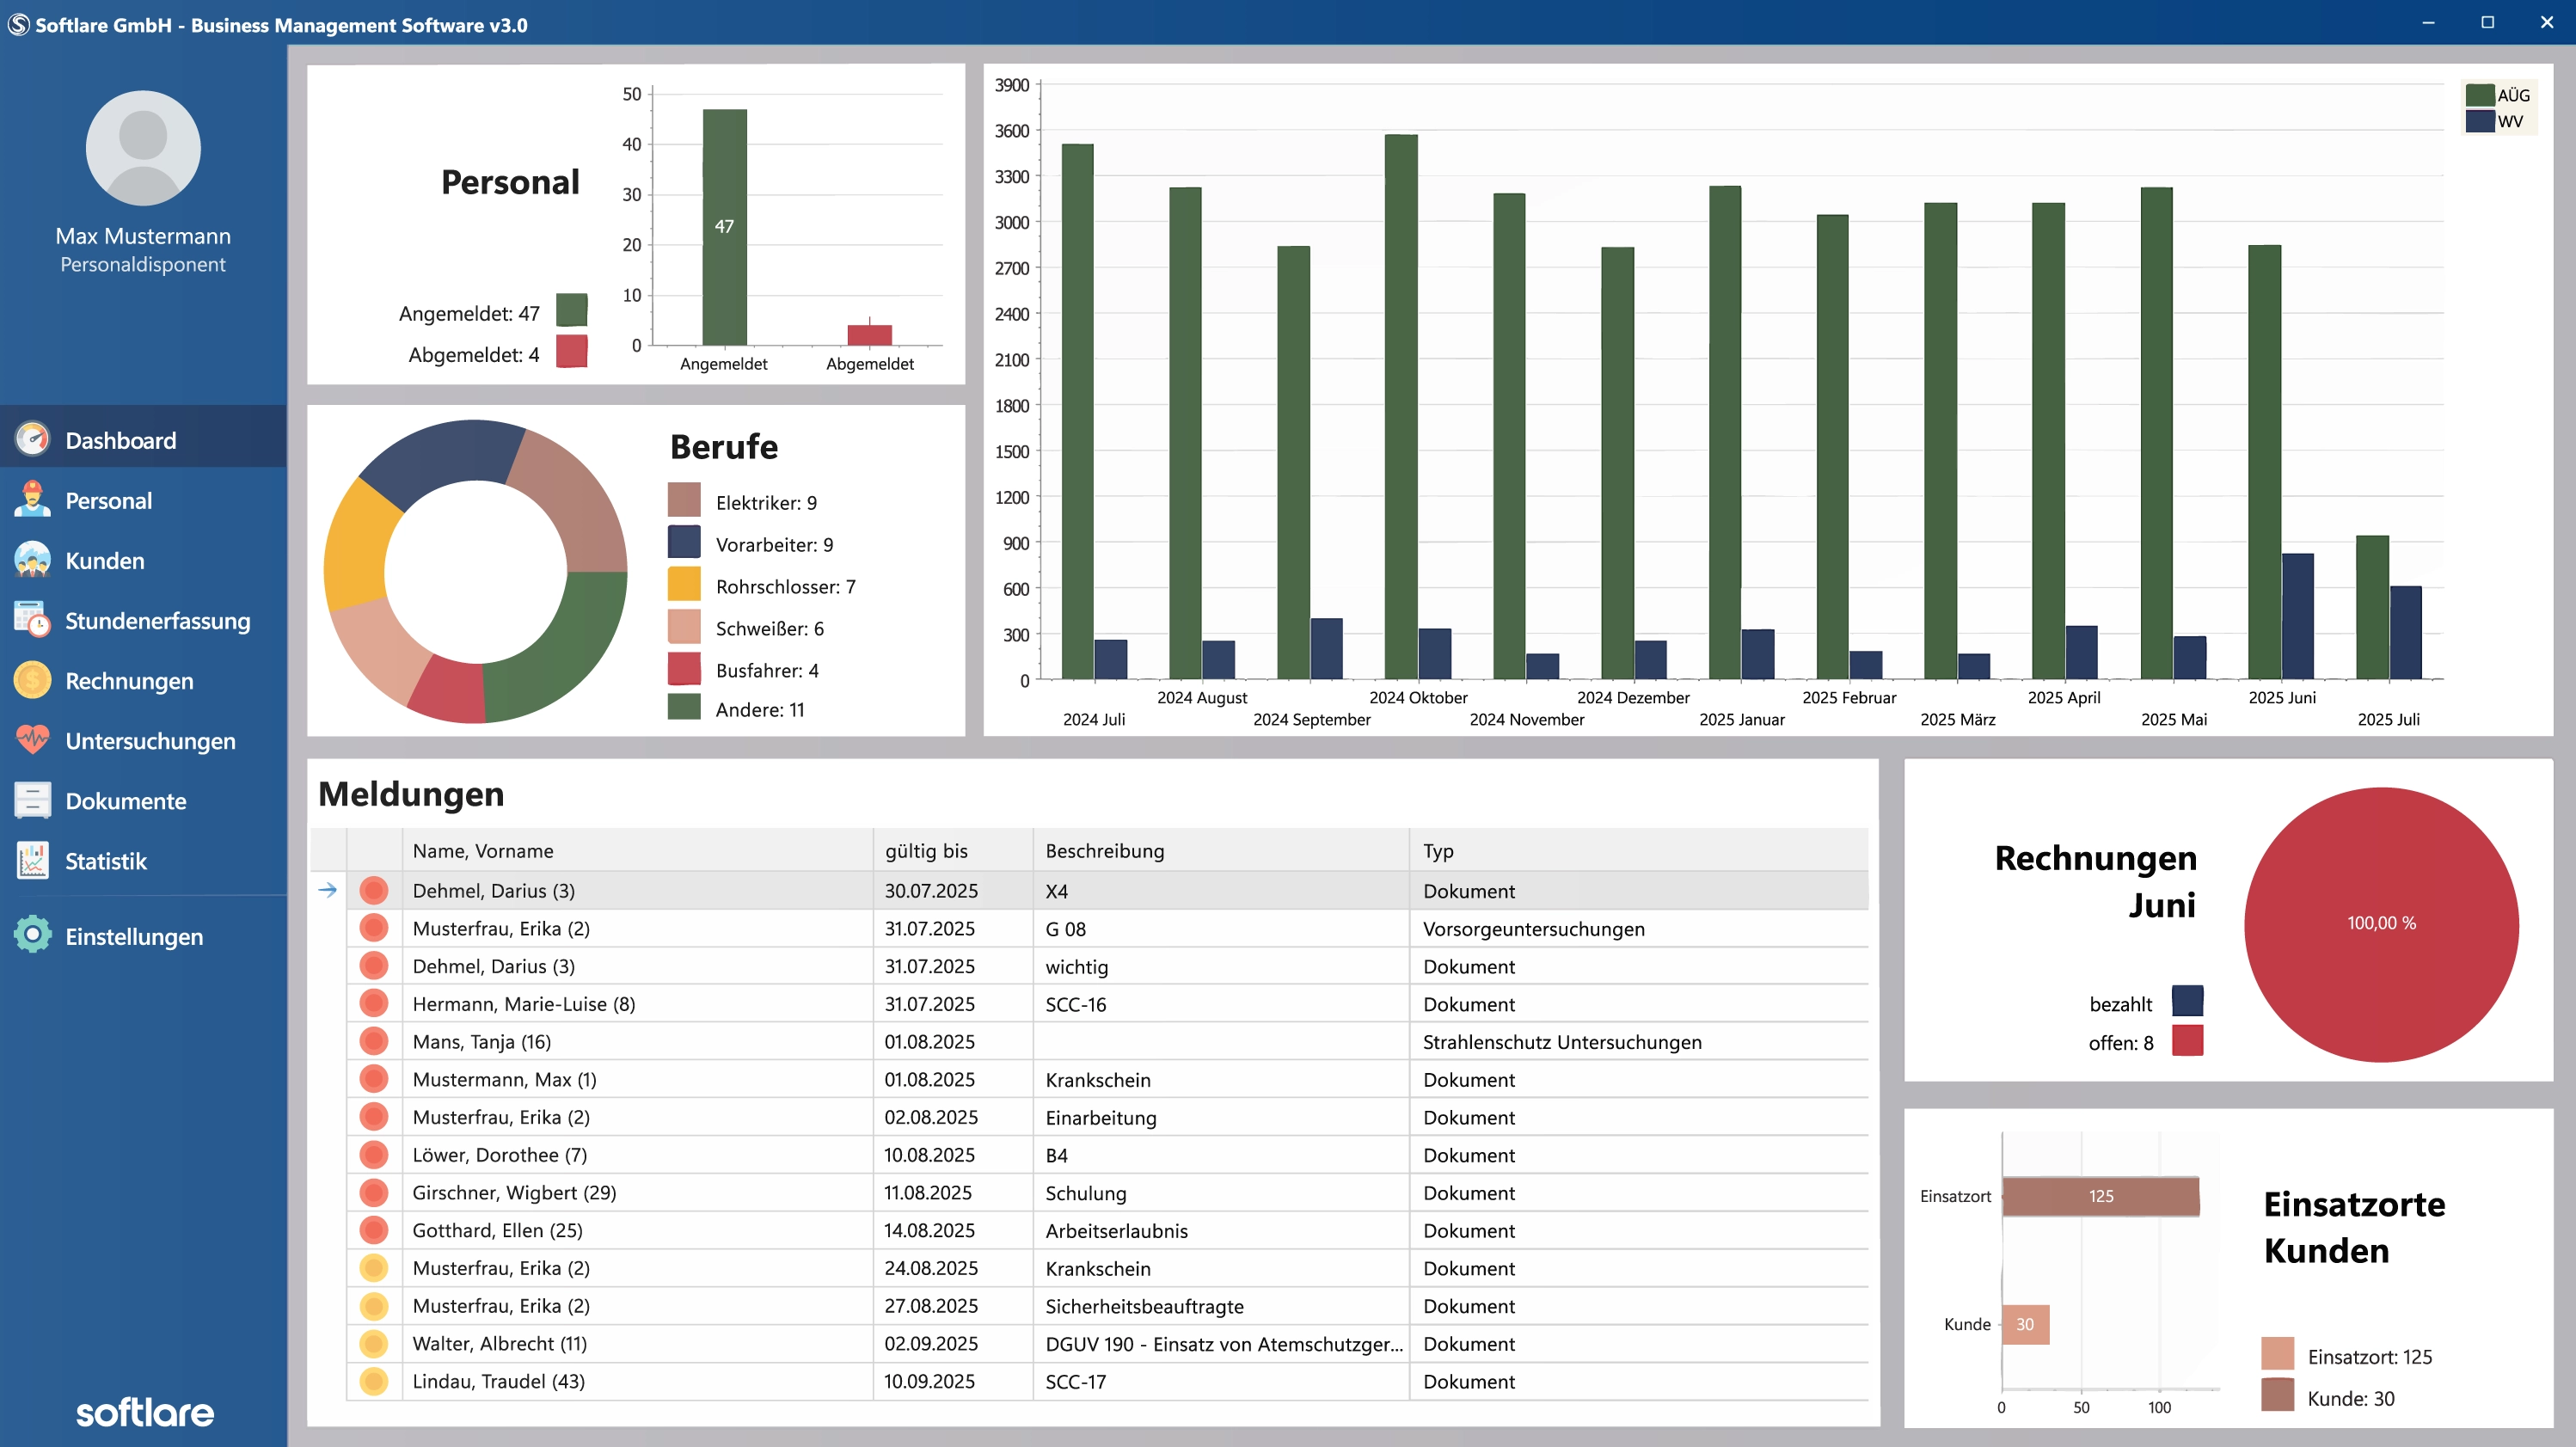Click the WV legend color swatch

pos(2479,121)
